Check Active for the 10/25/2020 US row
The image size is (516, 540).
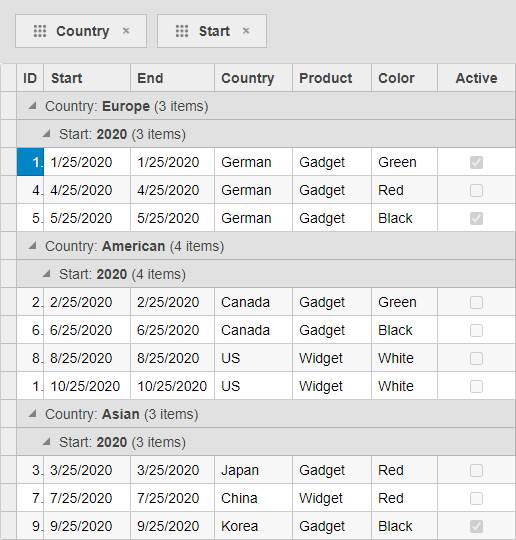[476, 386]
